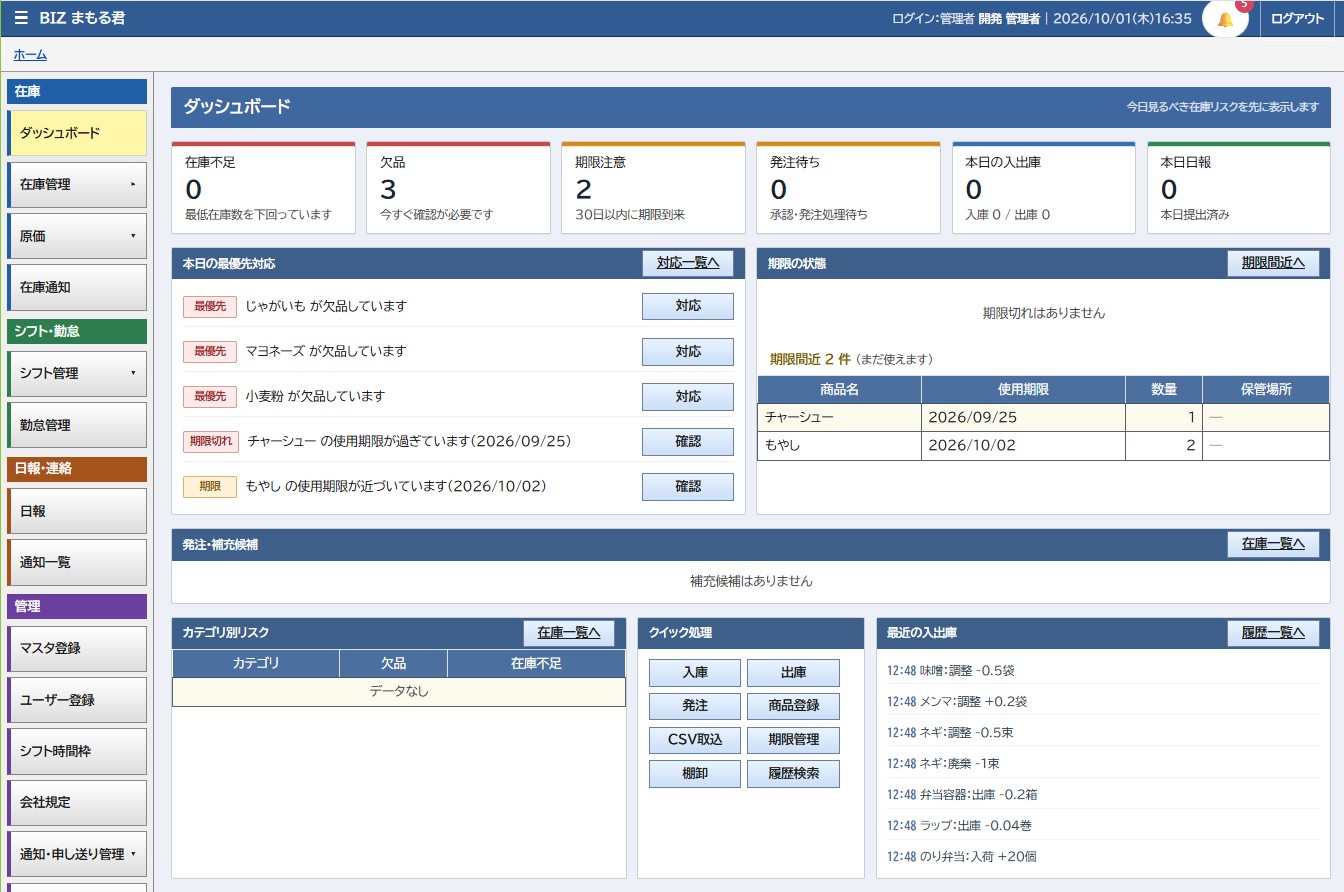Expand the シフト管理 sidebar dropdown
This screenshot has height=892, width=1344.
(77, 373)
